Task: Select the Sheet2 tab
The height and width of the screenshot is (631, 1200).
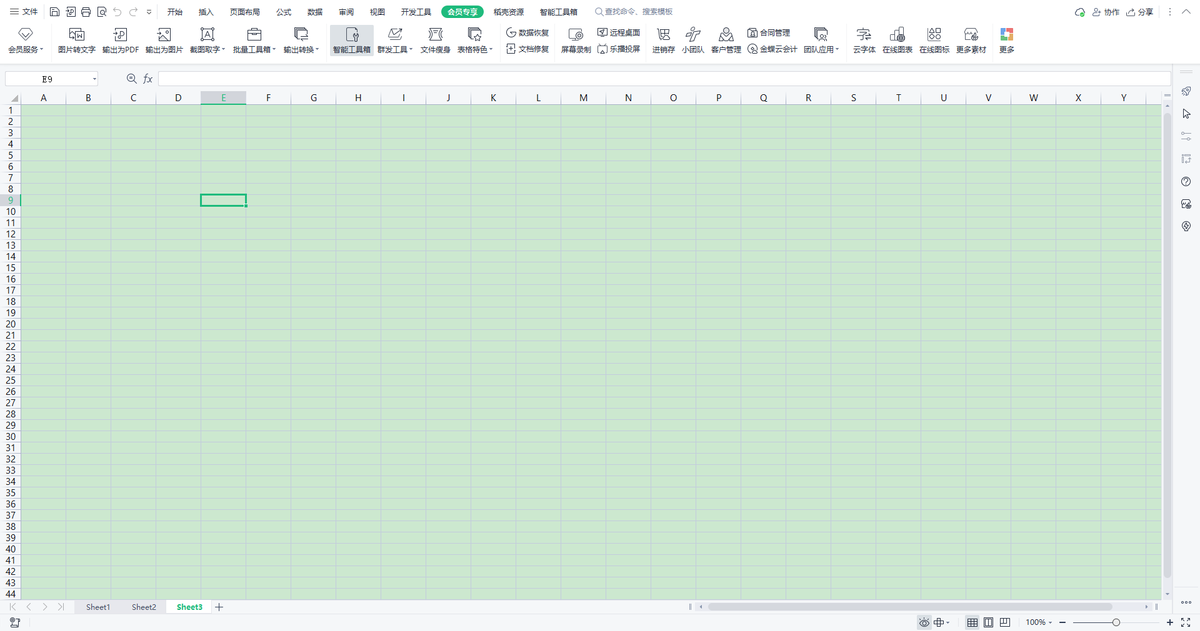Action: pos(144,607)
